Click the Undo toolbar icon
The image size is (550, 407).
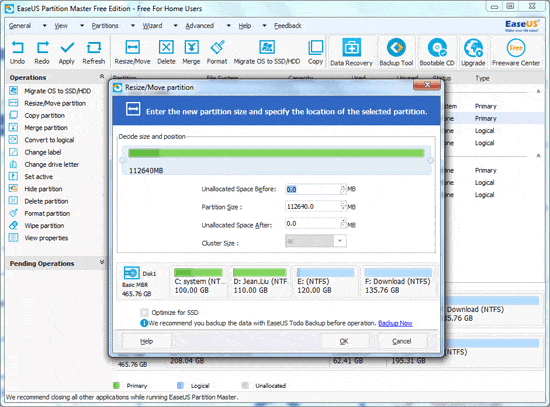(17, 52)
